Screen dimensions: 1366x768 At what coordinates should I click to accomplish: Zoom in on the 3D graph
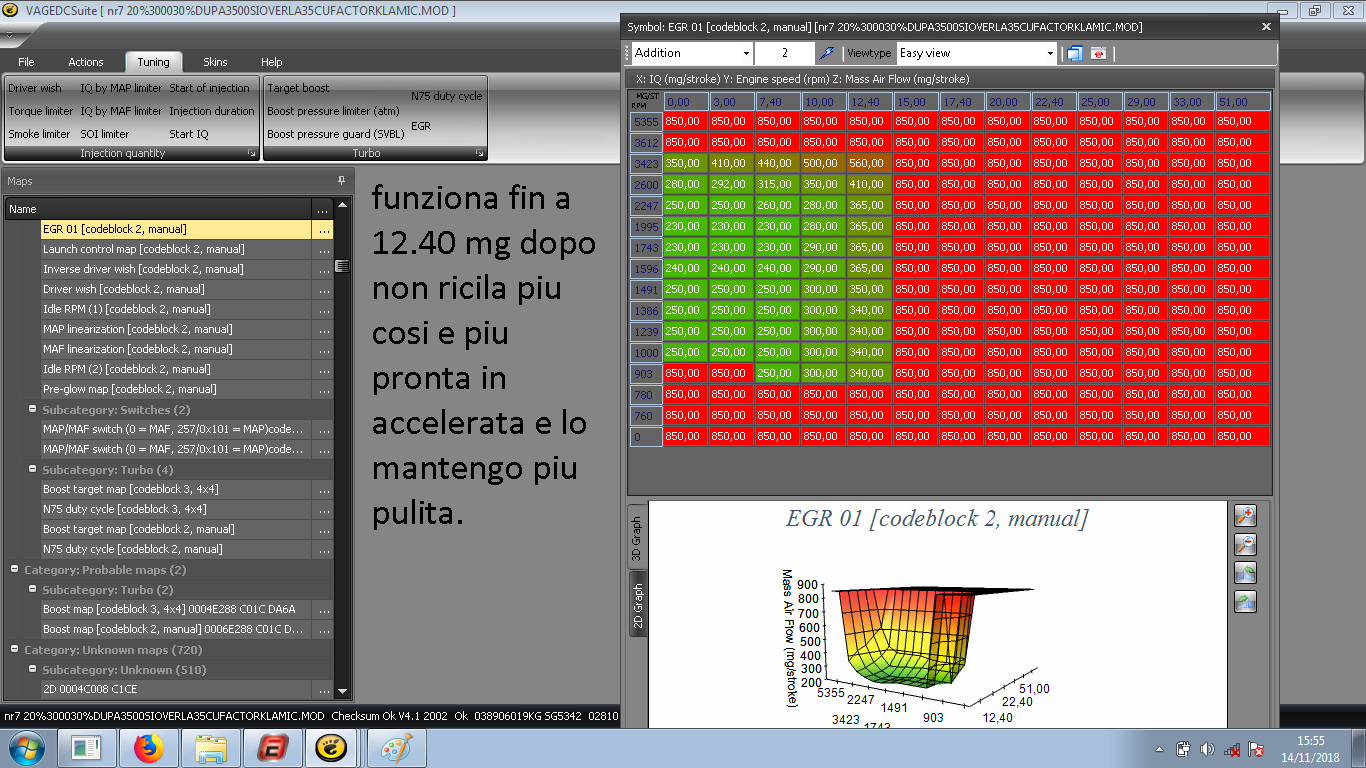[1245, 516]
